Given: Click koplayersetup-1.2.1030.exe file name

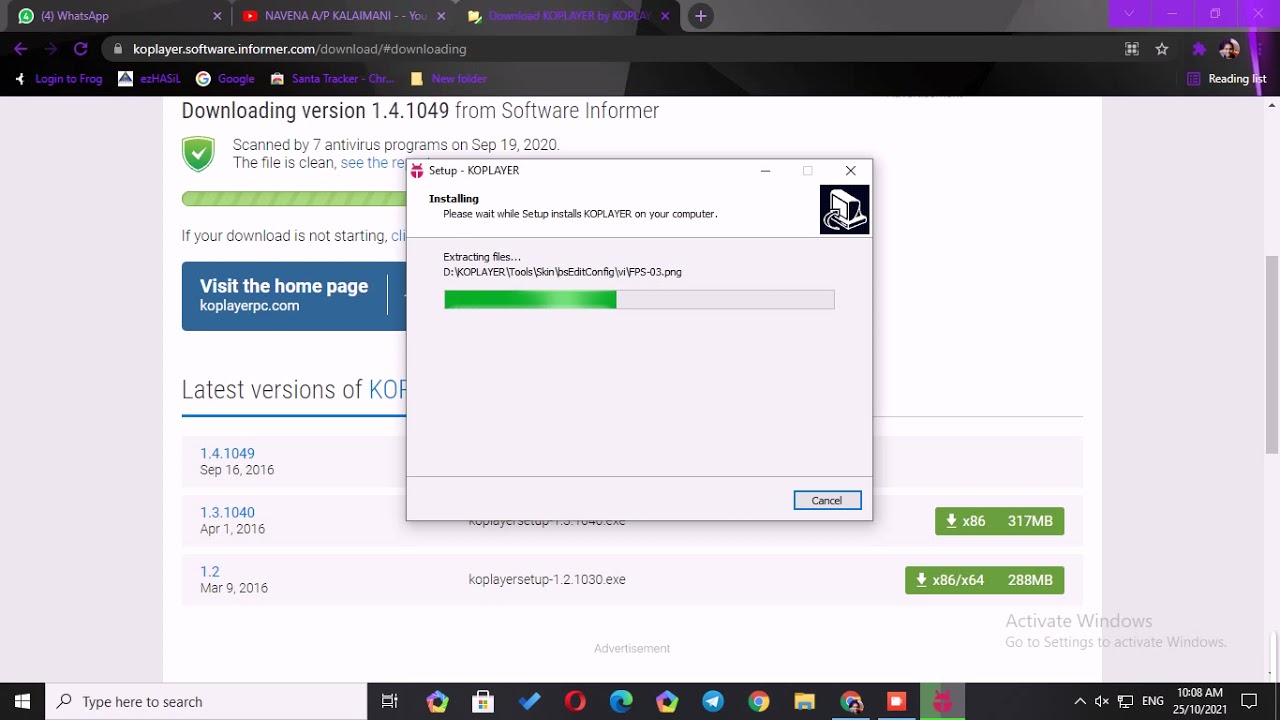Looking at the screenshot, I should [x=547, y=579].
